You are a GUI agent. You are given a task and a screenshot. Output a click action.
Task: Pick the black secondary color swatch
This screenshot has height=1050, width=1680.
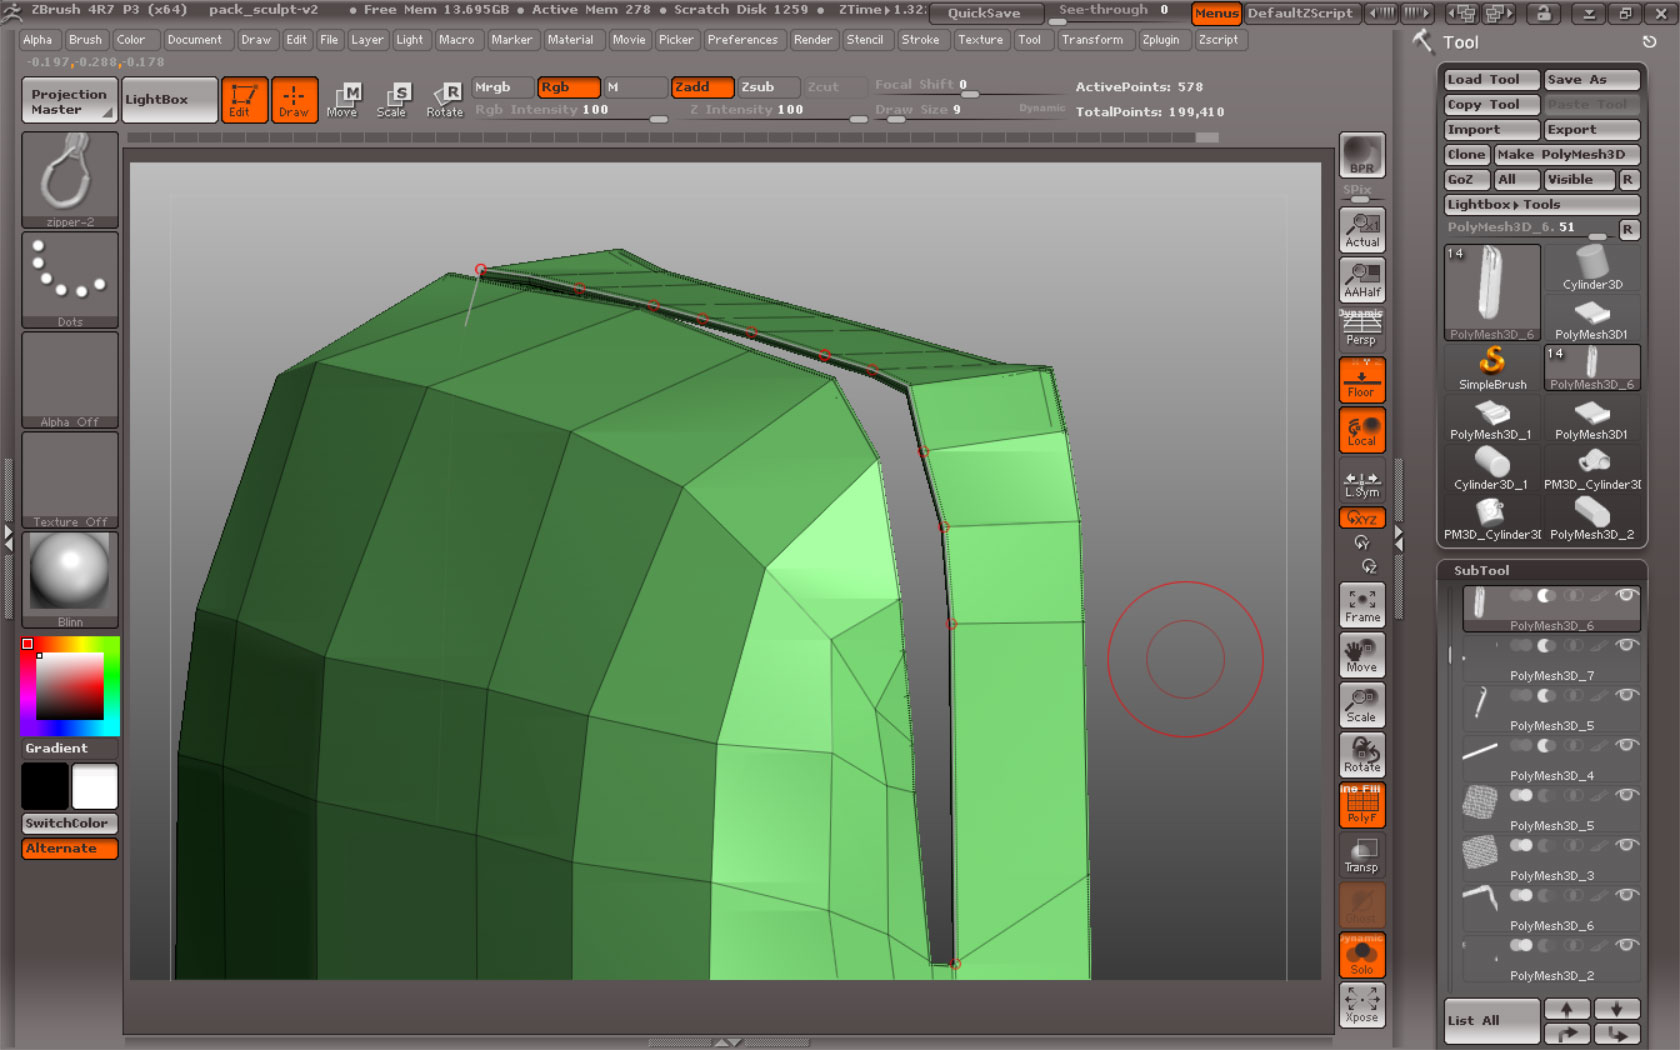[x=45, y=786]
